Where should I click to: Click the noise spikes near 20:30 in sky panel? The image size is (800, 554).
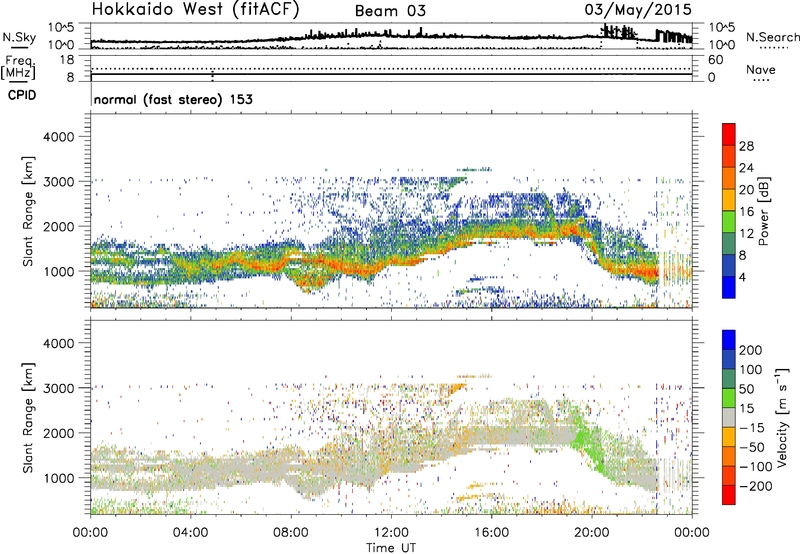[x=618, y=32]
